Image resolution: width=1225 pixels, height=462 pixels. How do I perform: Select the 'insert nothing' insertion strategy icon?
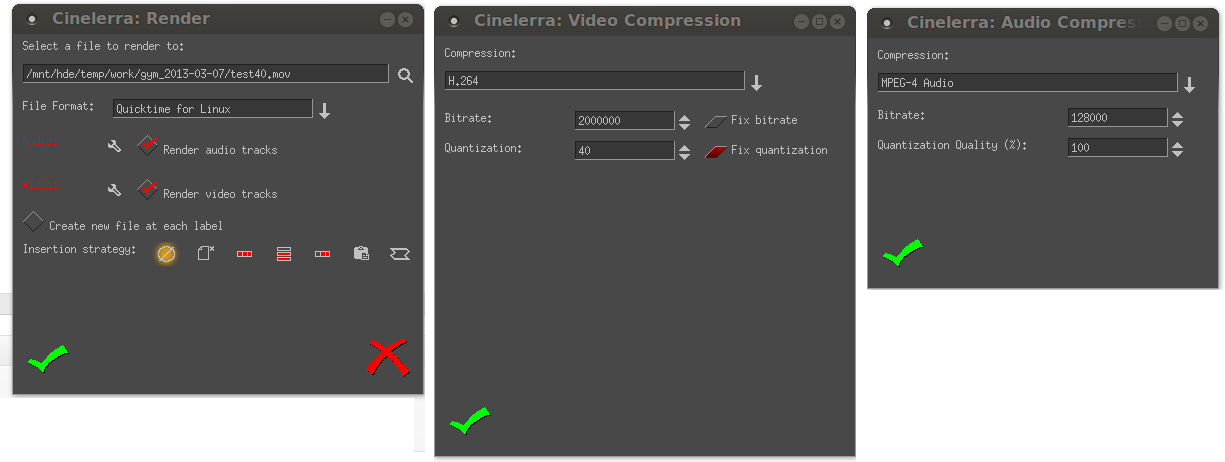tap(166, 254)
